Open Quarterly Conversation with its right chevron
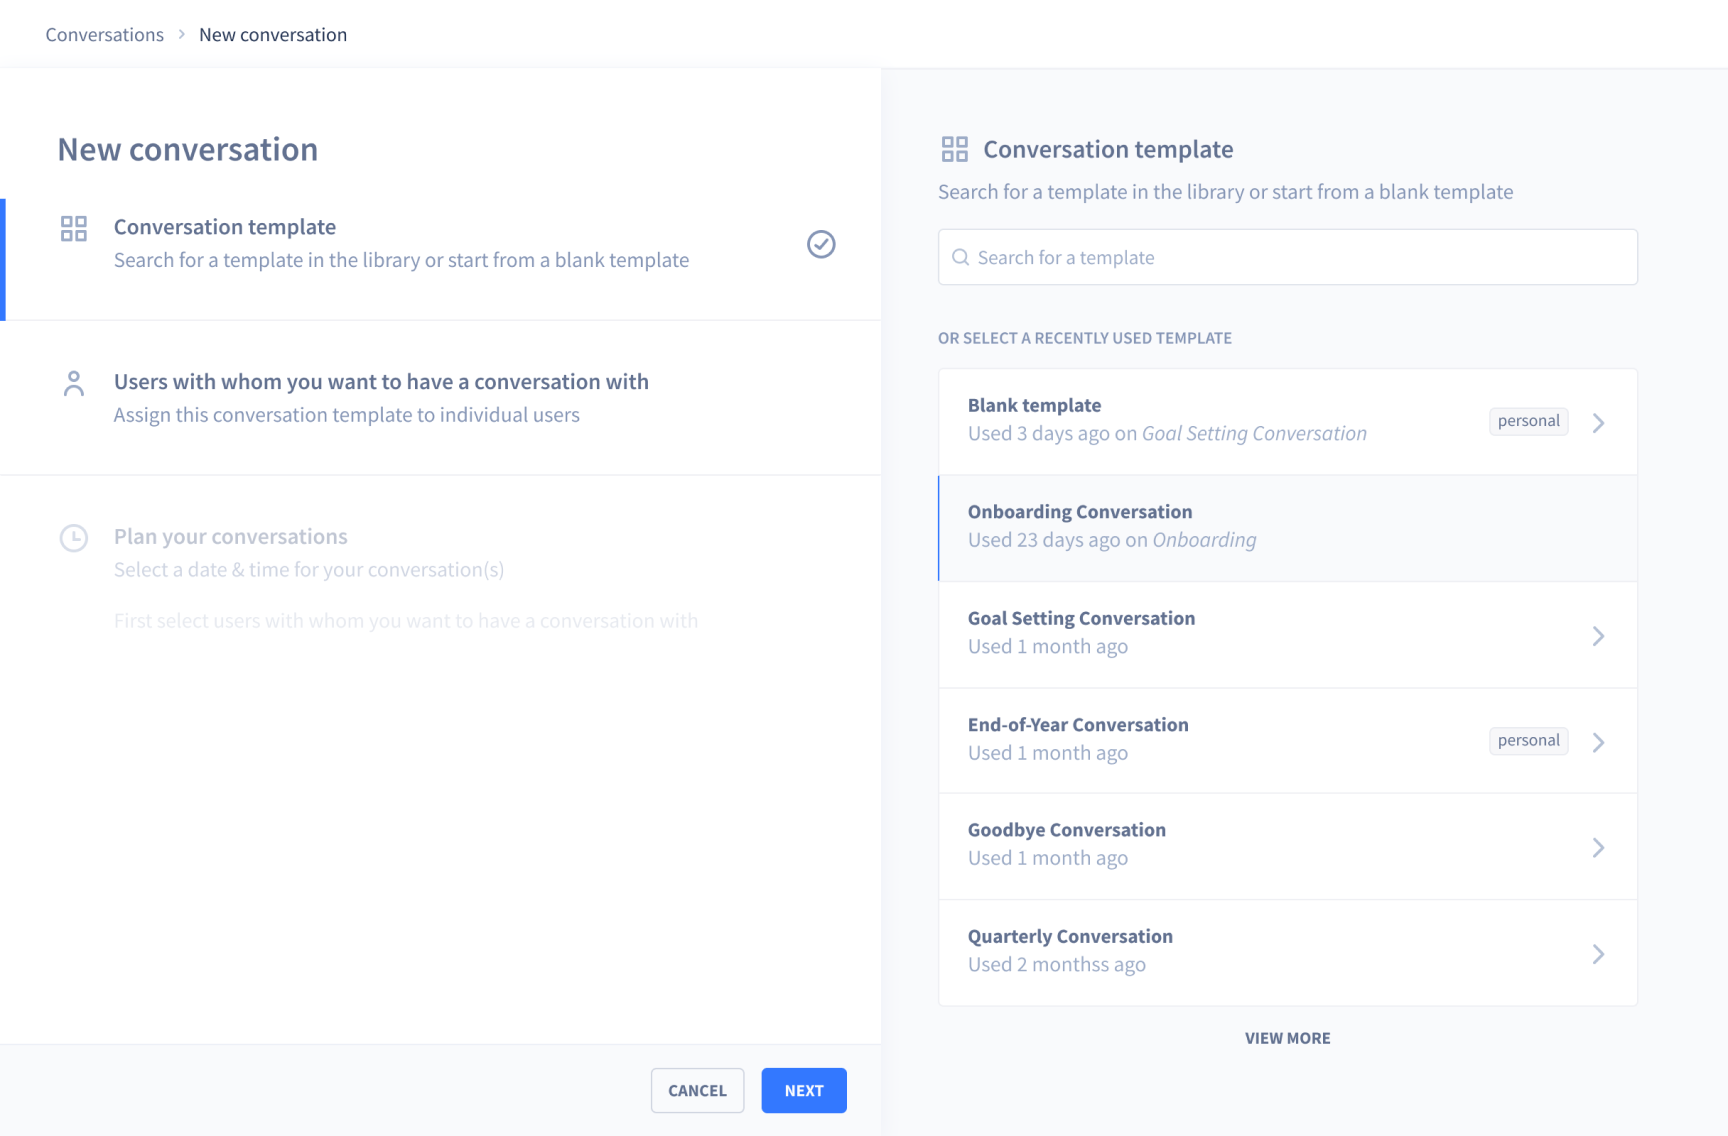Viewport: 1728px width, 1136px height. coord(1598,954)
